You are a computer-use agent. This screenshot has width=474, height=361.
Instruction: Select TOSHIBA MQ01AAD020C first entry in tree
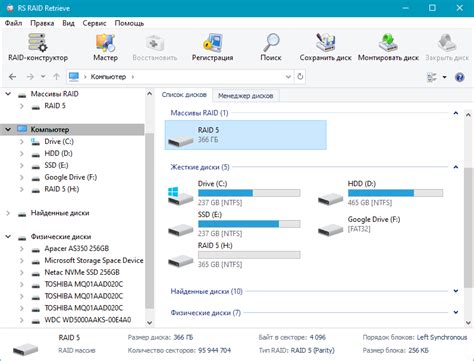83,284
